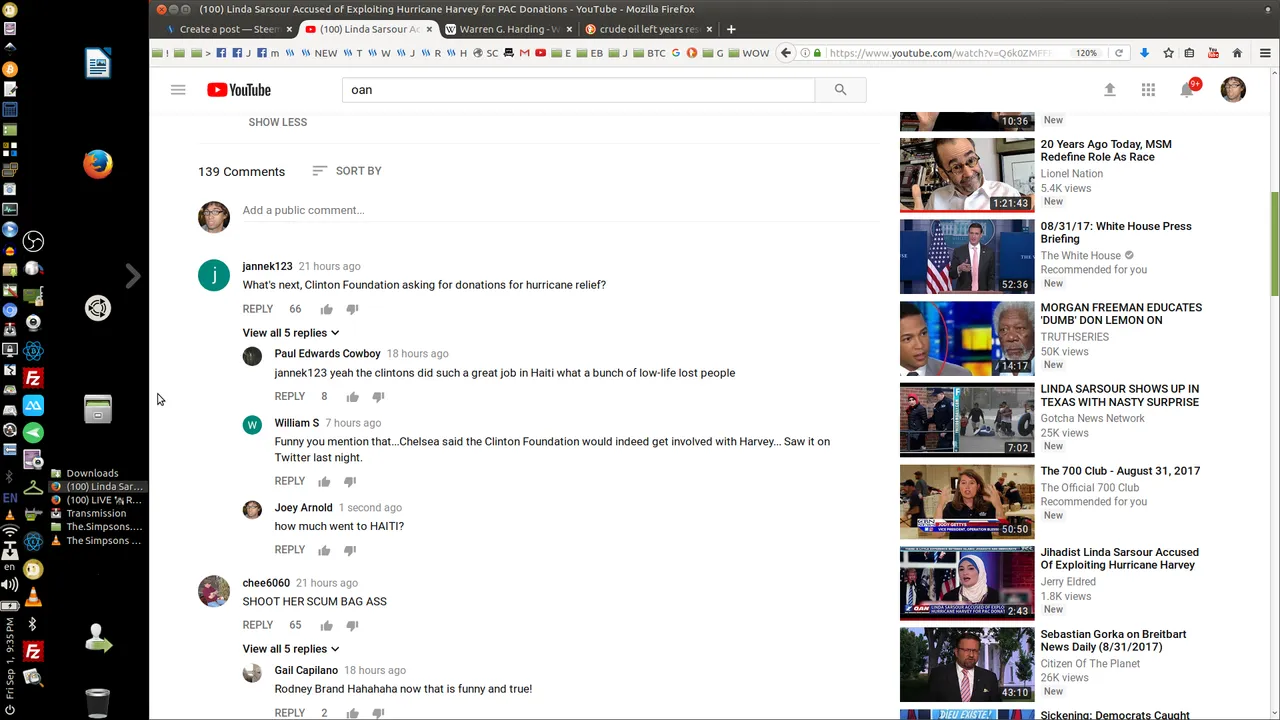This screenshot has width=1280, height=720.
Task: Thumbs up William S's reply
Action: [324, 482]
